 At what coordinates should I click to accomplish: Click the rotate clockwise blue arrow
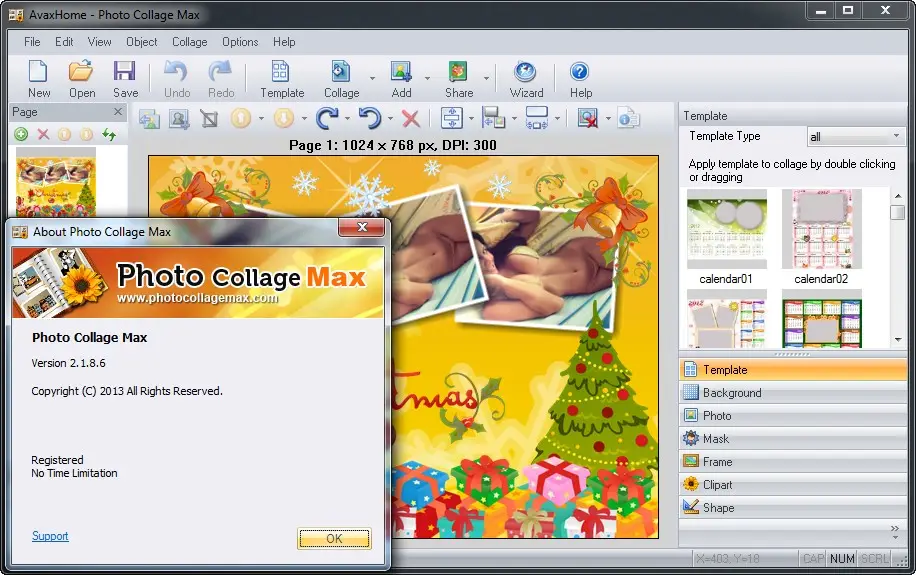coord(327,119)
